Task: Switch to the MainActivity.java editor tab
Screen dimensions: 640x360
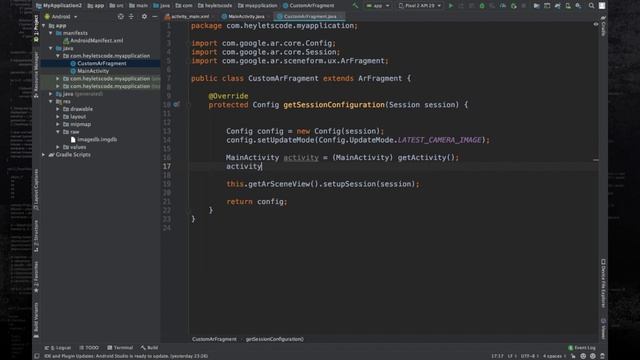Action: click(244, 17)
